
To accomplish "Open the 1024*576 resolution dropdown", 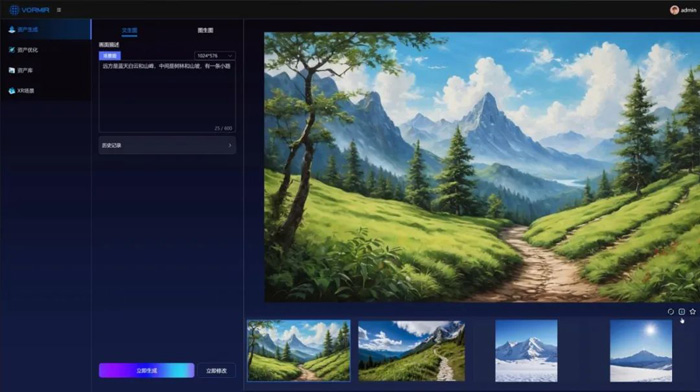I will 215,56.
